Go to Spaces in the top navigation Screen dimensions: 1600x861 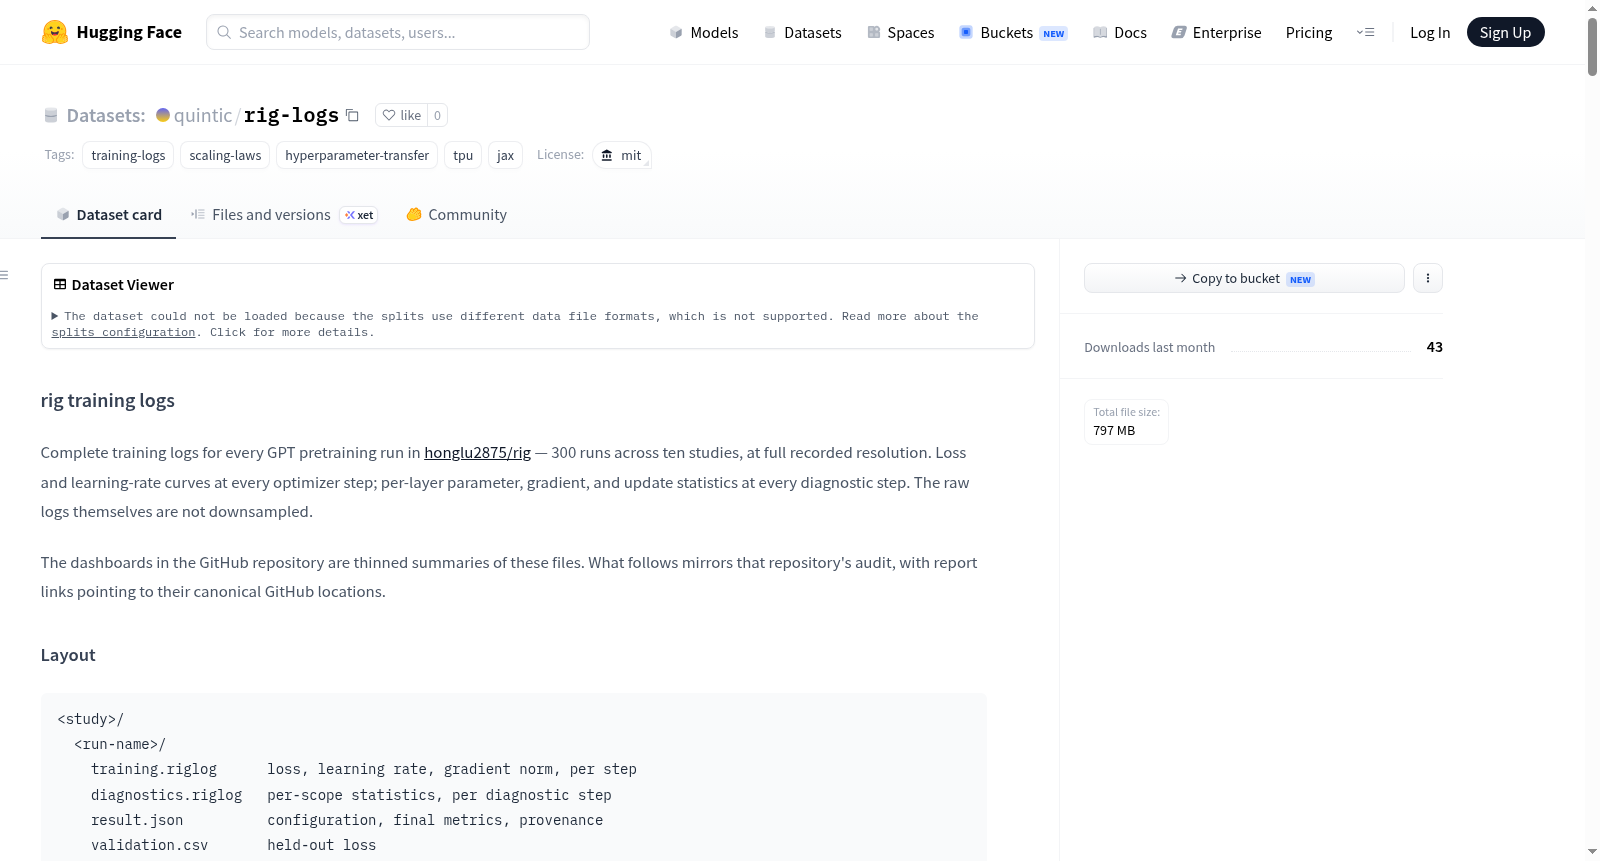coord(901,32)
